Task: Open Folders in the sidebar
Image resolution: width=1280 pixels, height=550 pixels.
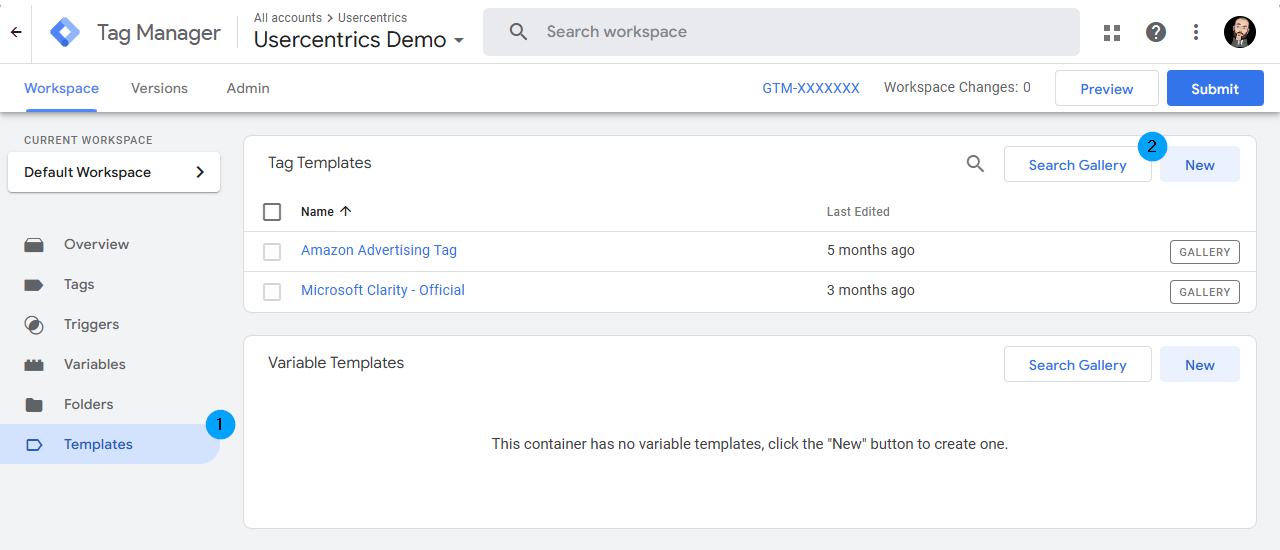Action: coord(110,404)
